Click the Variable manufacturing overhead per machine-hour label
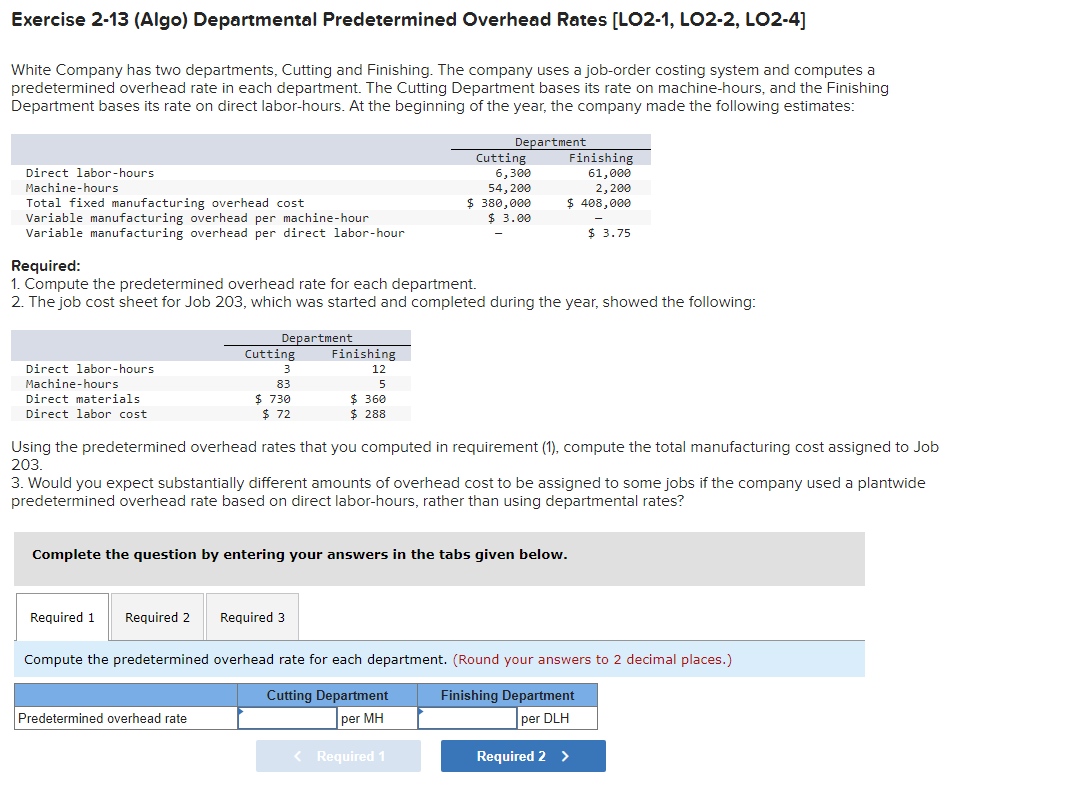 (x=197, y=218)
